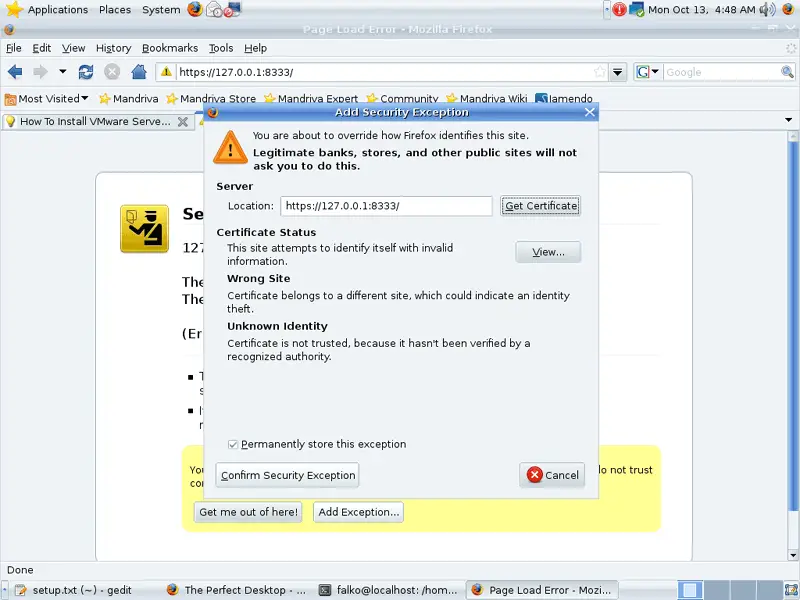
Task: Click the Location input field in the dialog
Action: [x=385, y=206]
